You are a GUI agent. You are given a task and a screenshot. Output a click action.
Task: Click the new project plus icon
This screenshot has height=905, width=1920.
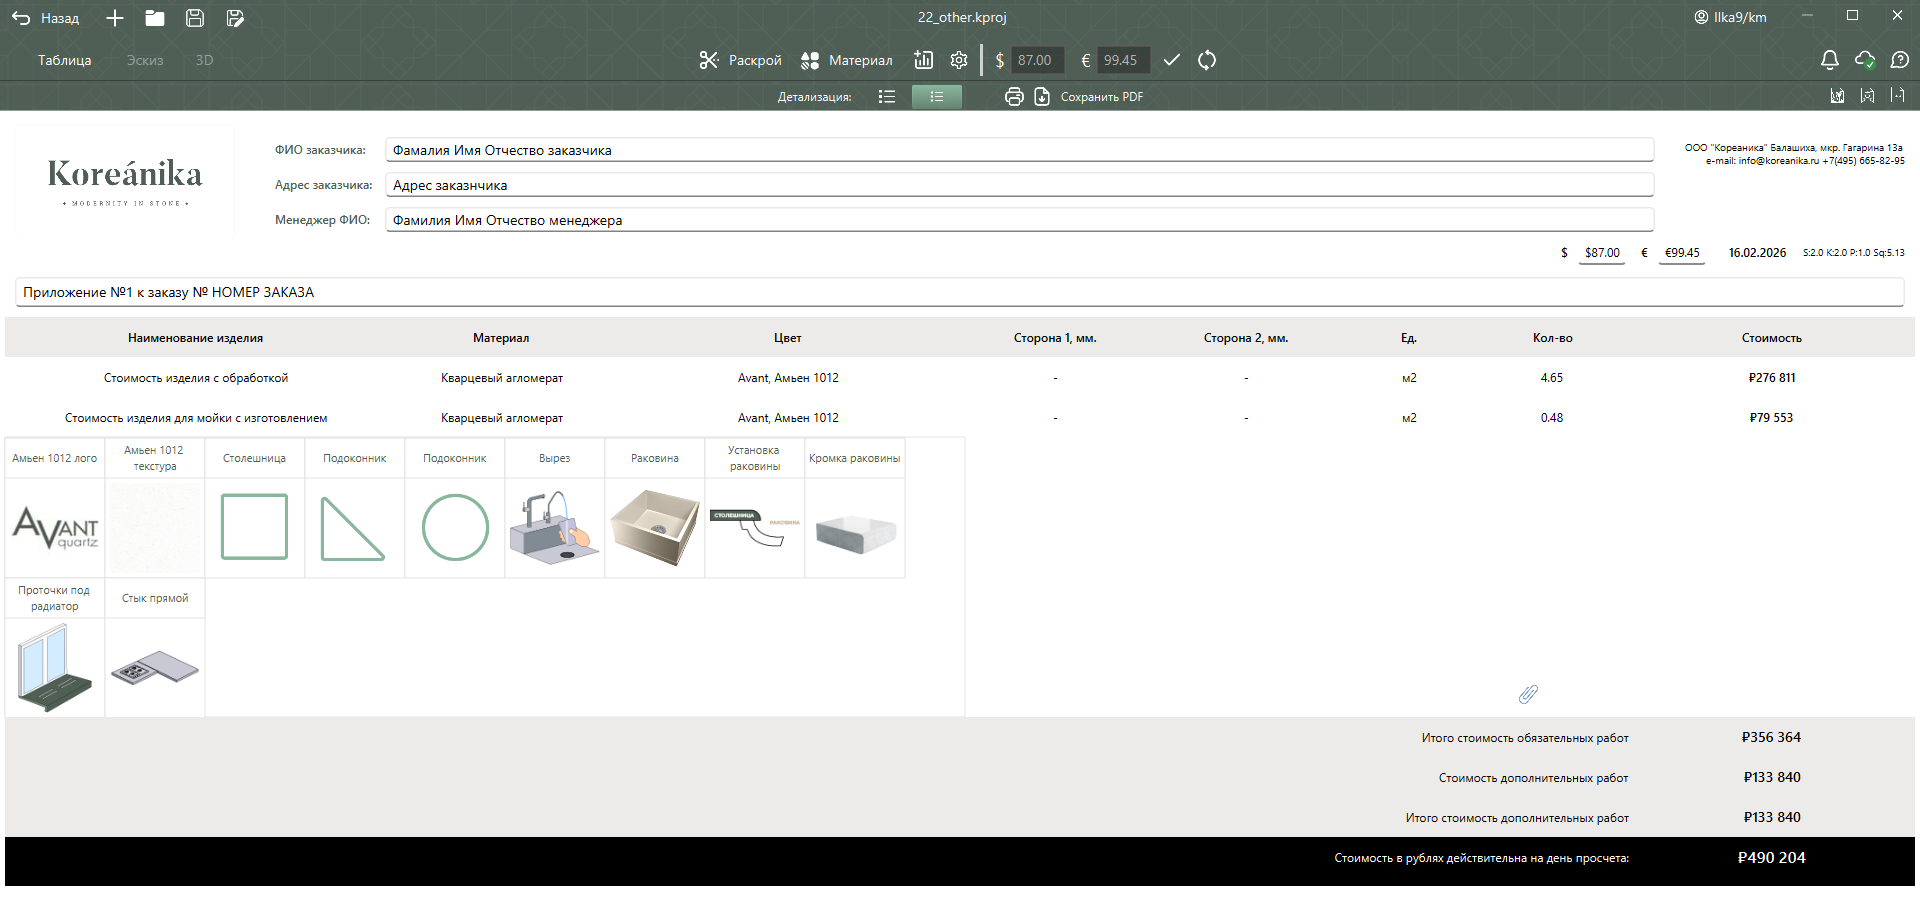[x=115, y=18]
